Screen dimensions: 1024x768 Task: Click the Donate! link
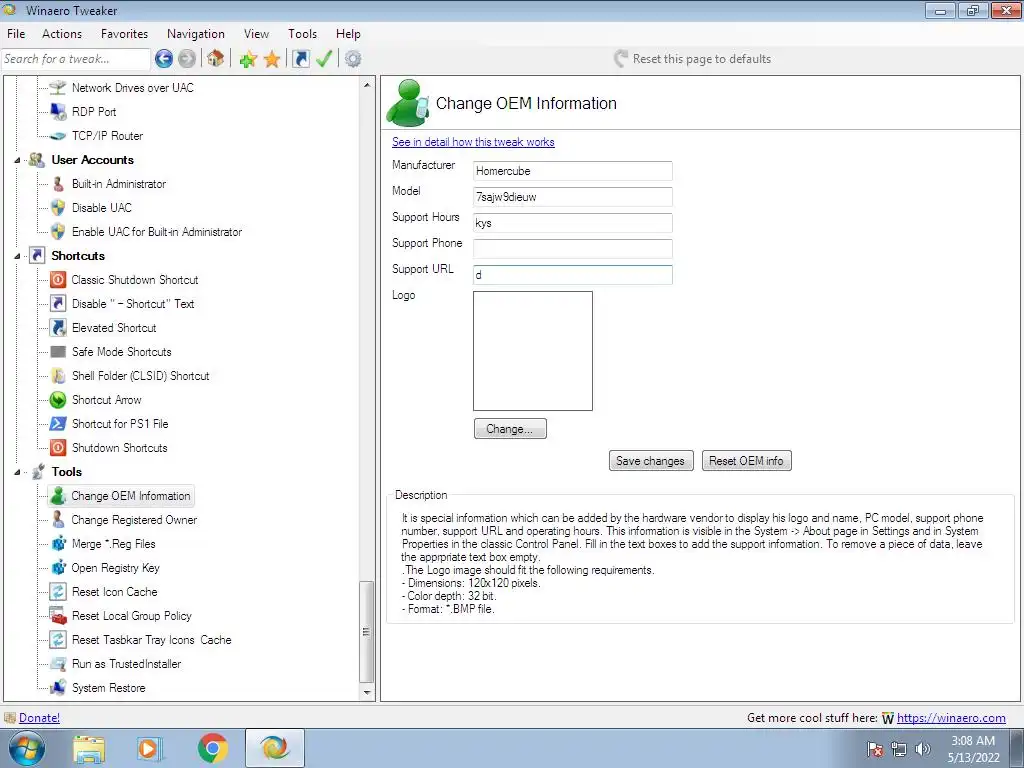[39, 718]
